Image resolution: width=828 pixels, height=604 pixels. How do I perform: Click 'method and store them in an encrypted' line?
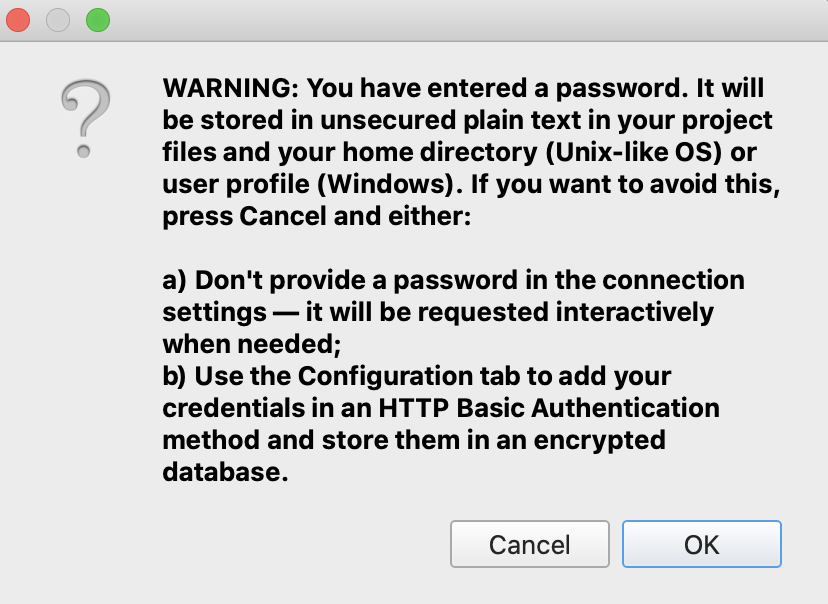414,440
